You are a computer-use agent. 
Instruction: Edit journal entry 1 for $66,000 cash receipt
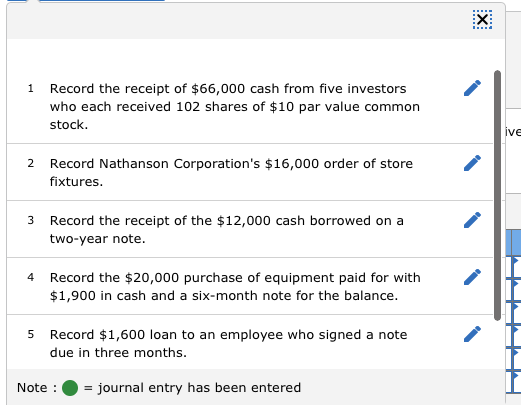pyautogui.click(x=472, y=88)
